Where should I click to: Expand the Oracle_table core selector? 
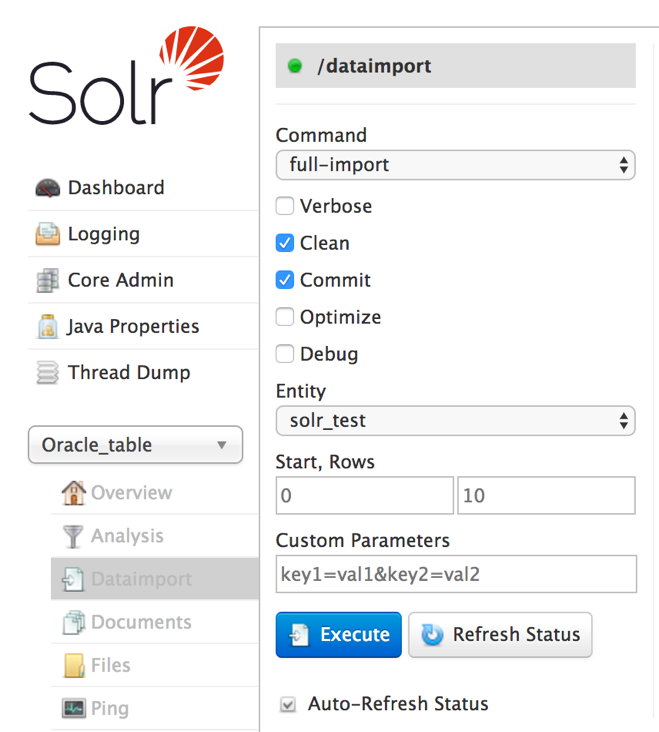[135, 445]
